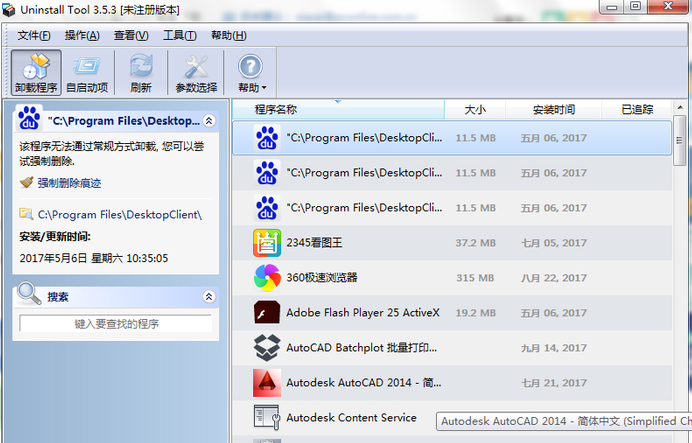Click the Uninstall Tool title bar app icon

pos(8,10)
